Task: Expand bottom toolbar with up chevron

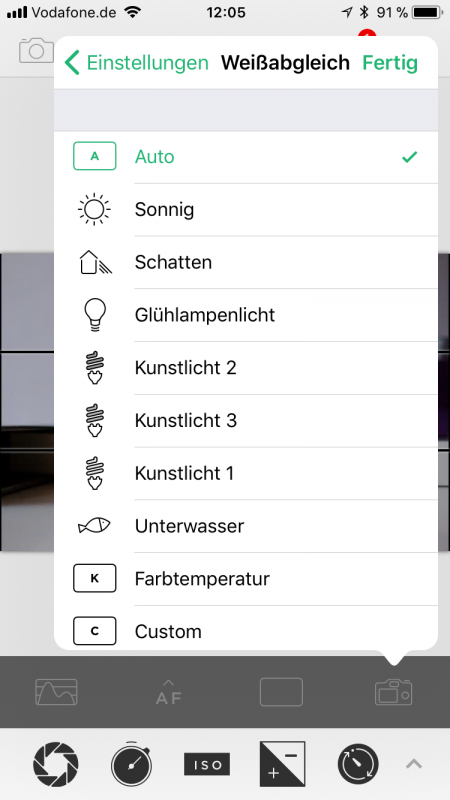Action: [414, 764]
